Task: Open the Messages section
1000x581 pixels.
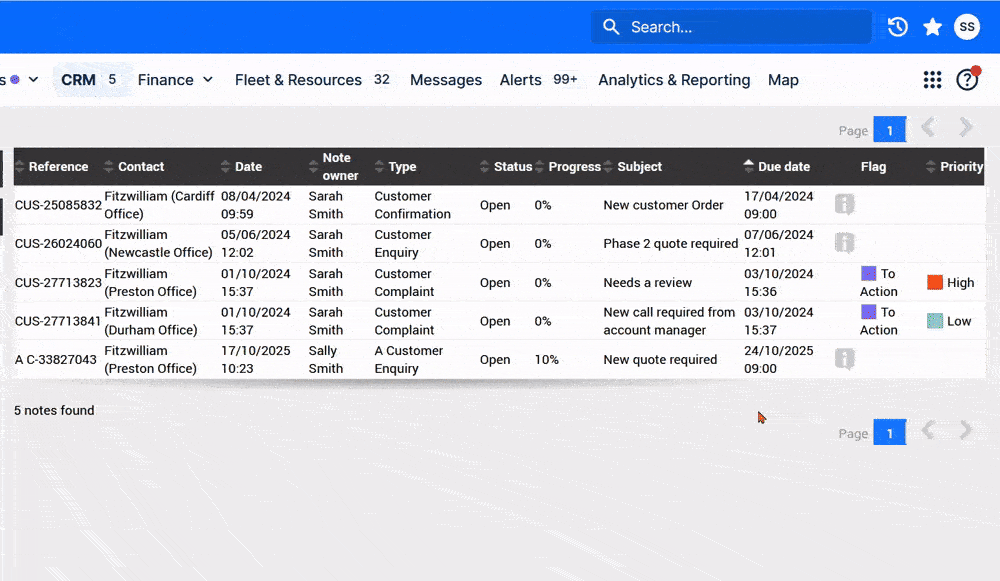Action: (446, 80)
